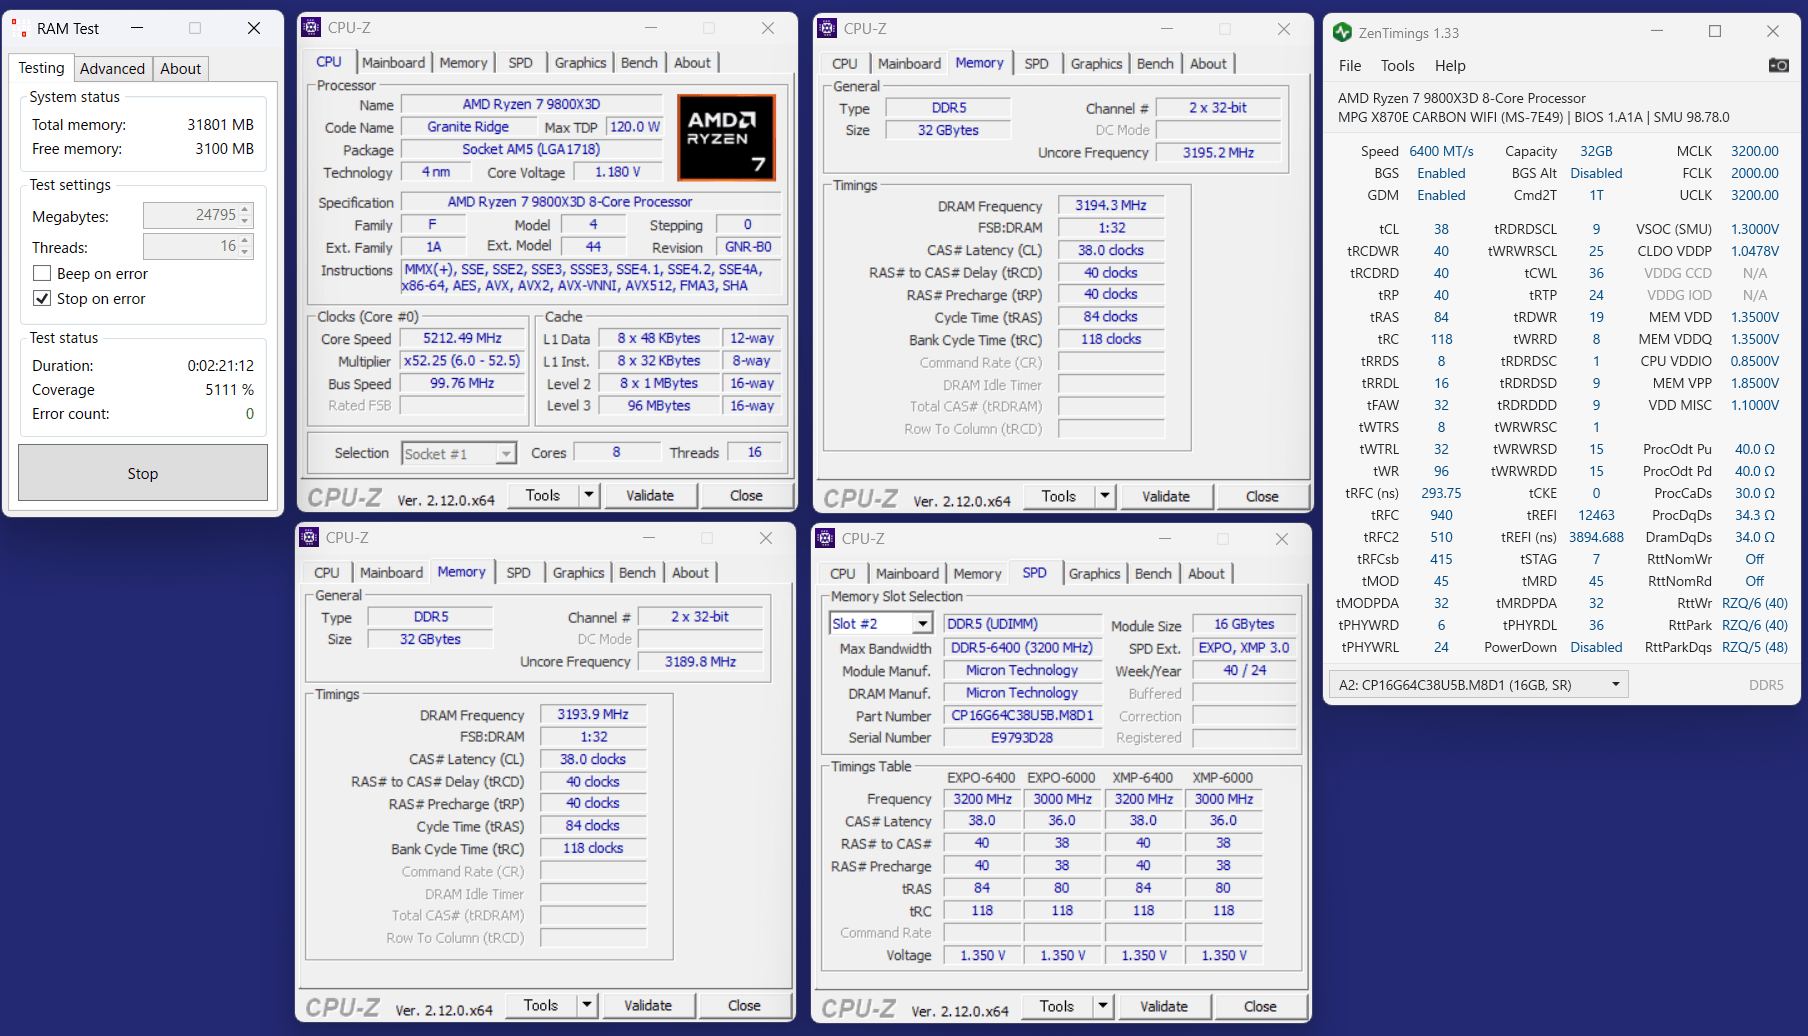Image resolution: width=1808 pixels, height=1036 pixels.
Task: Click the ZenTimings tREFI value 12463
Action: (1596, 515)
